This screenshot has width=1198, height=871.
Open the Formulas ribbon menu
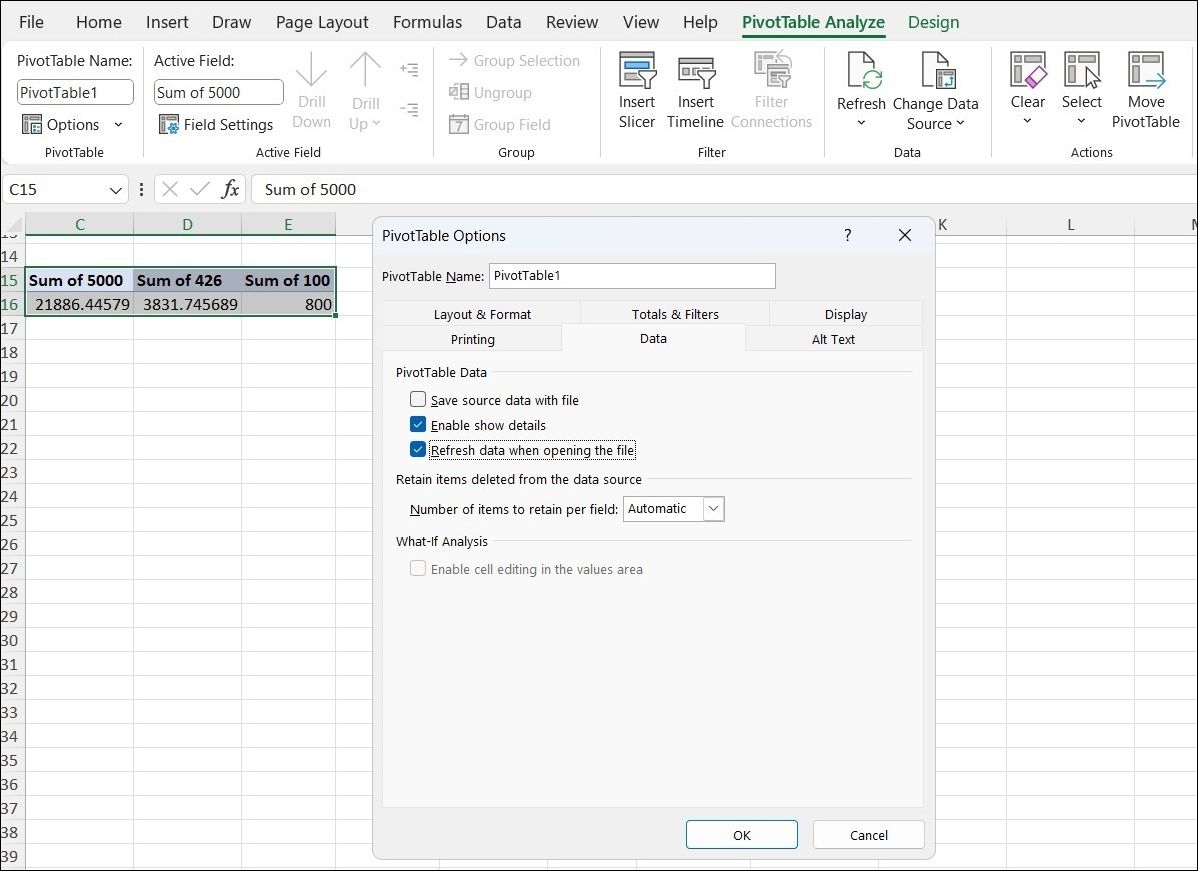[x=427, y=22]
